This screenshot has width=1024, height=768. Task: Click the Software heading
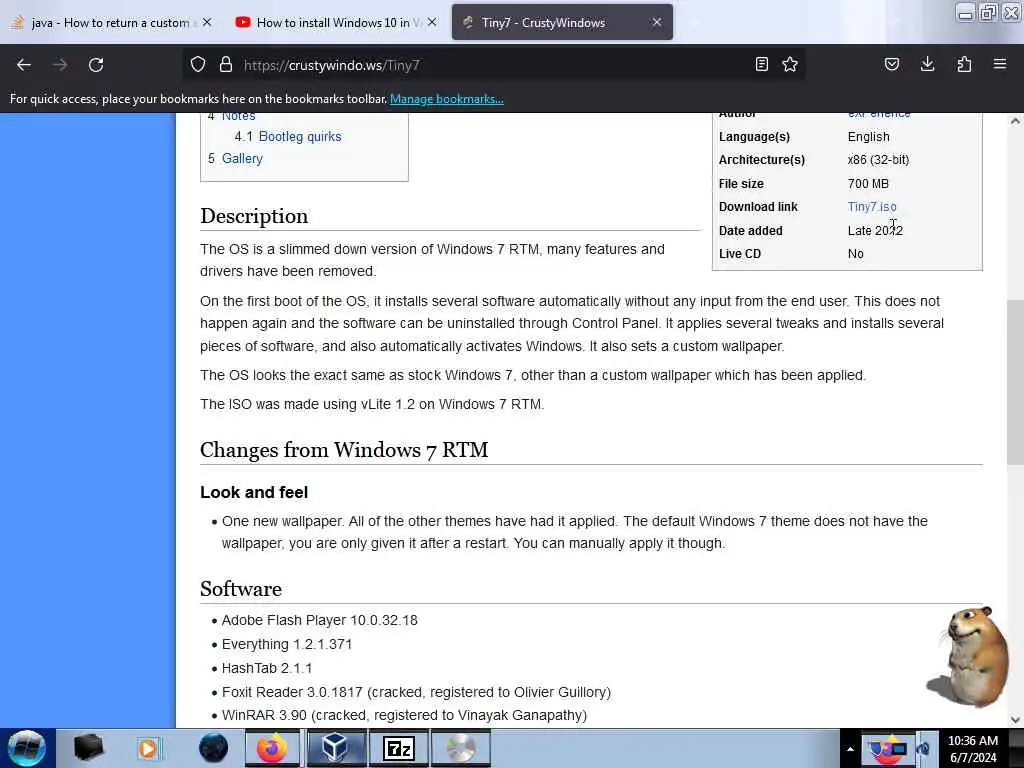[241, 589]
